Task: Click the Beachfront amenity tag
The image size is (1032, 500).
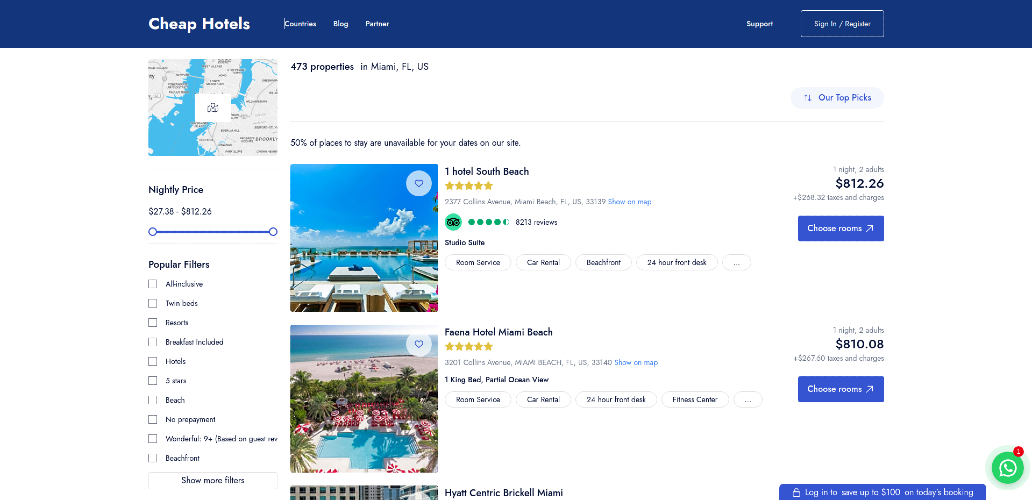Action: pyautogui.click(x=604, y=262)
